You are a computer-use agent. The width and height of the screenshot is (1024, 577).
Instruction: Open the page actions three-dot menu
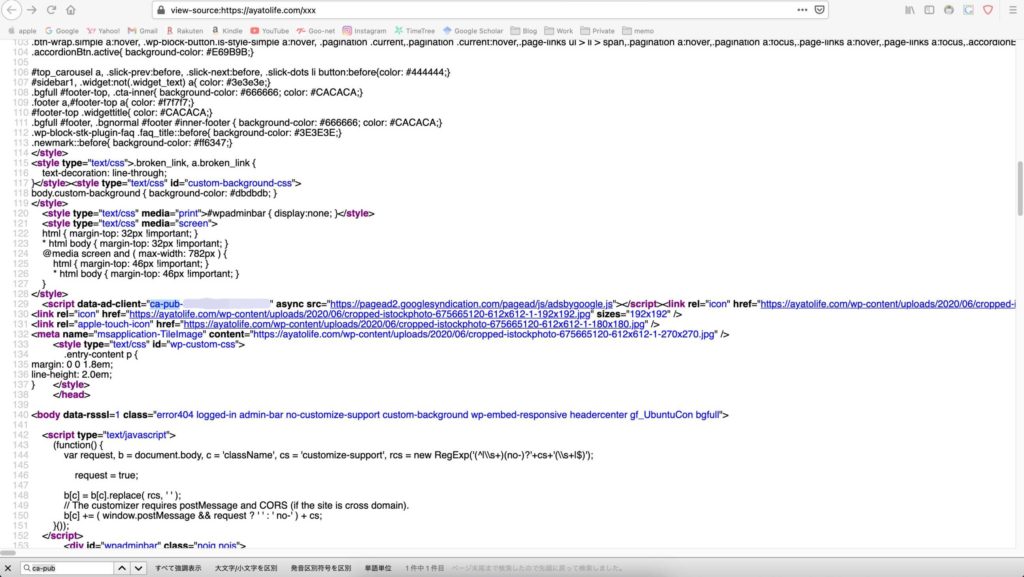(x=802, y=10)
